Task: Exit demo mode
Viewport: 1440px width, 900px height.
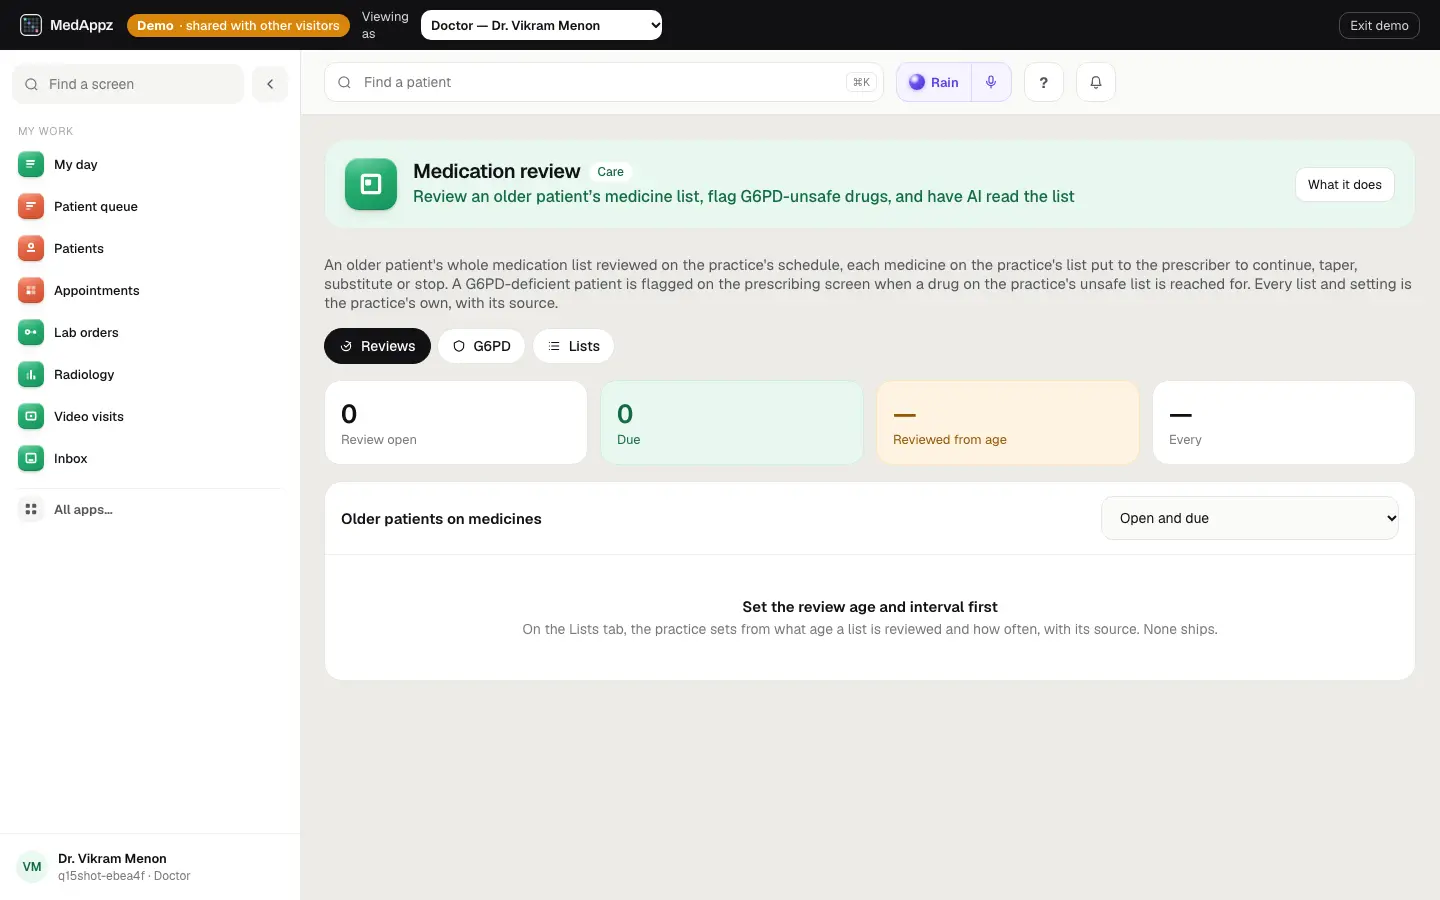Action: 1379,25
